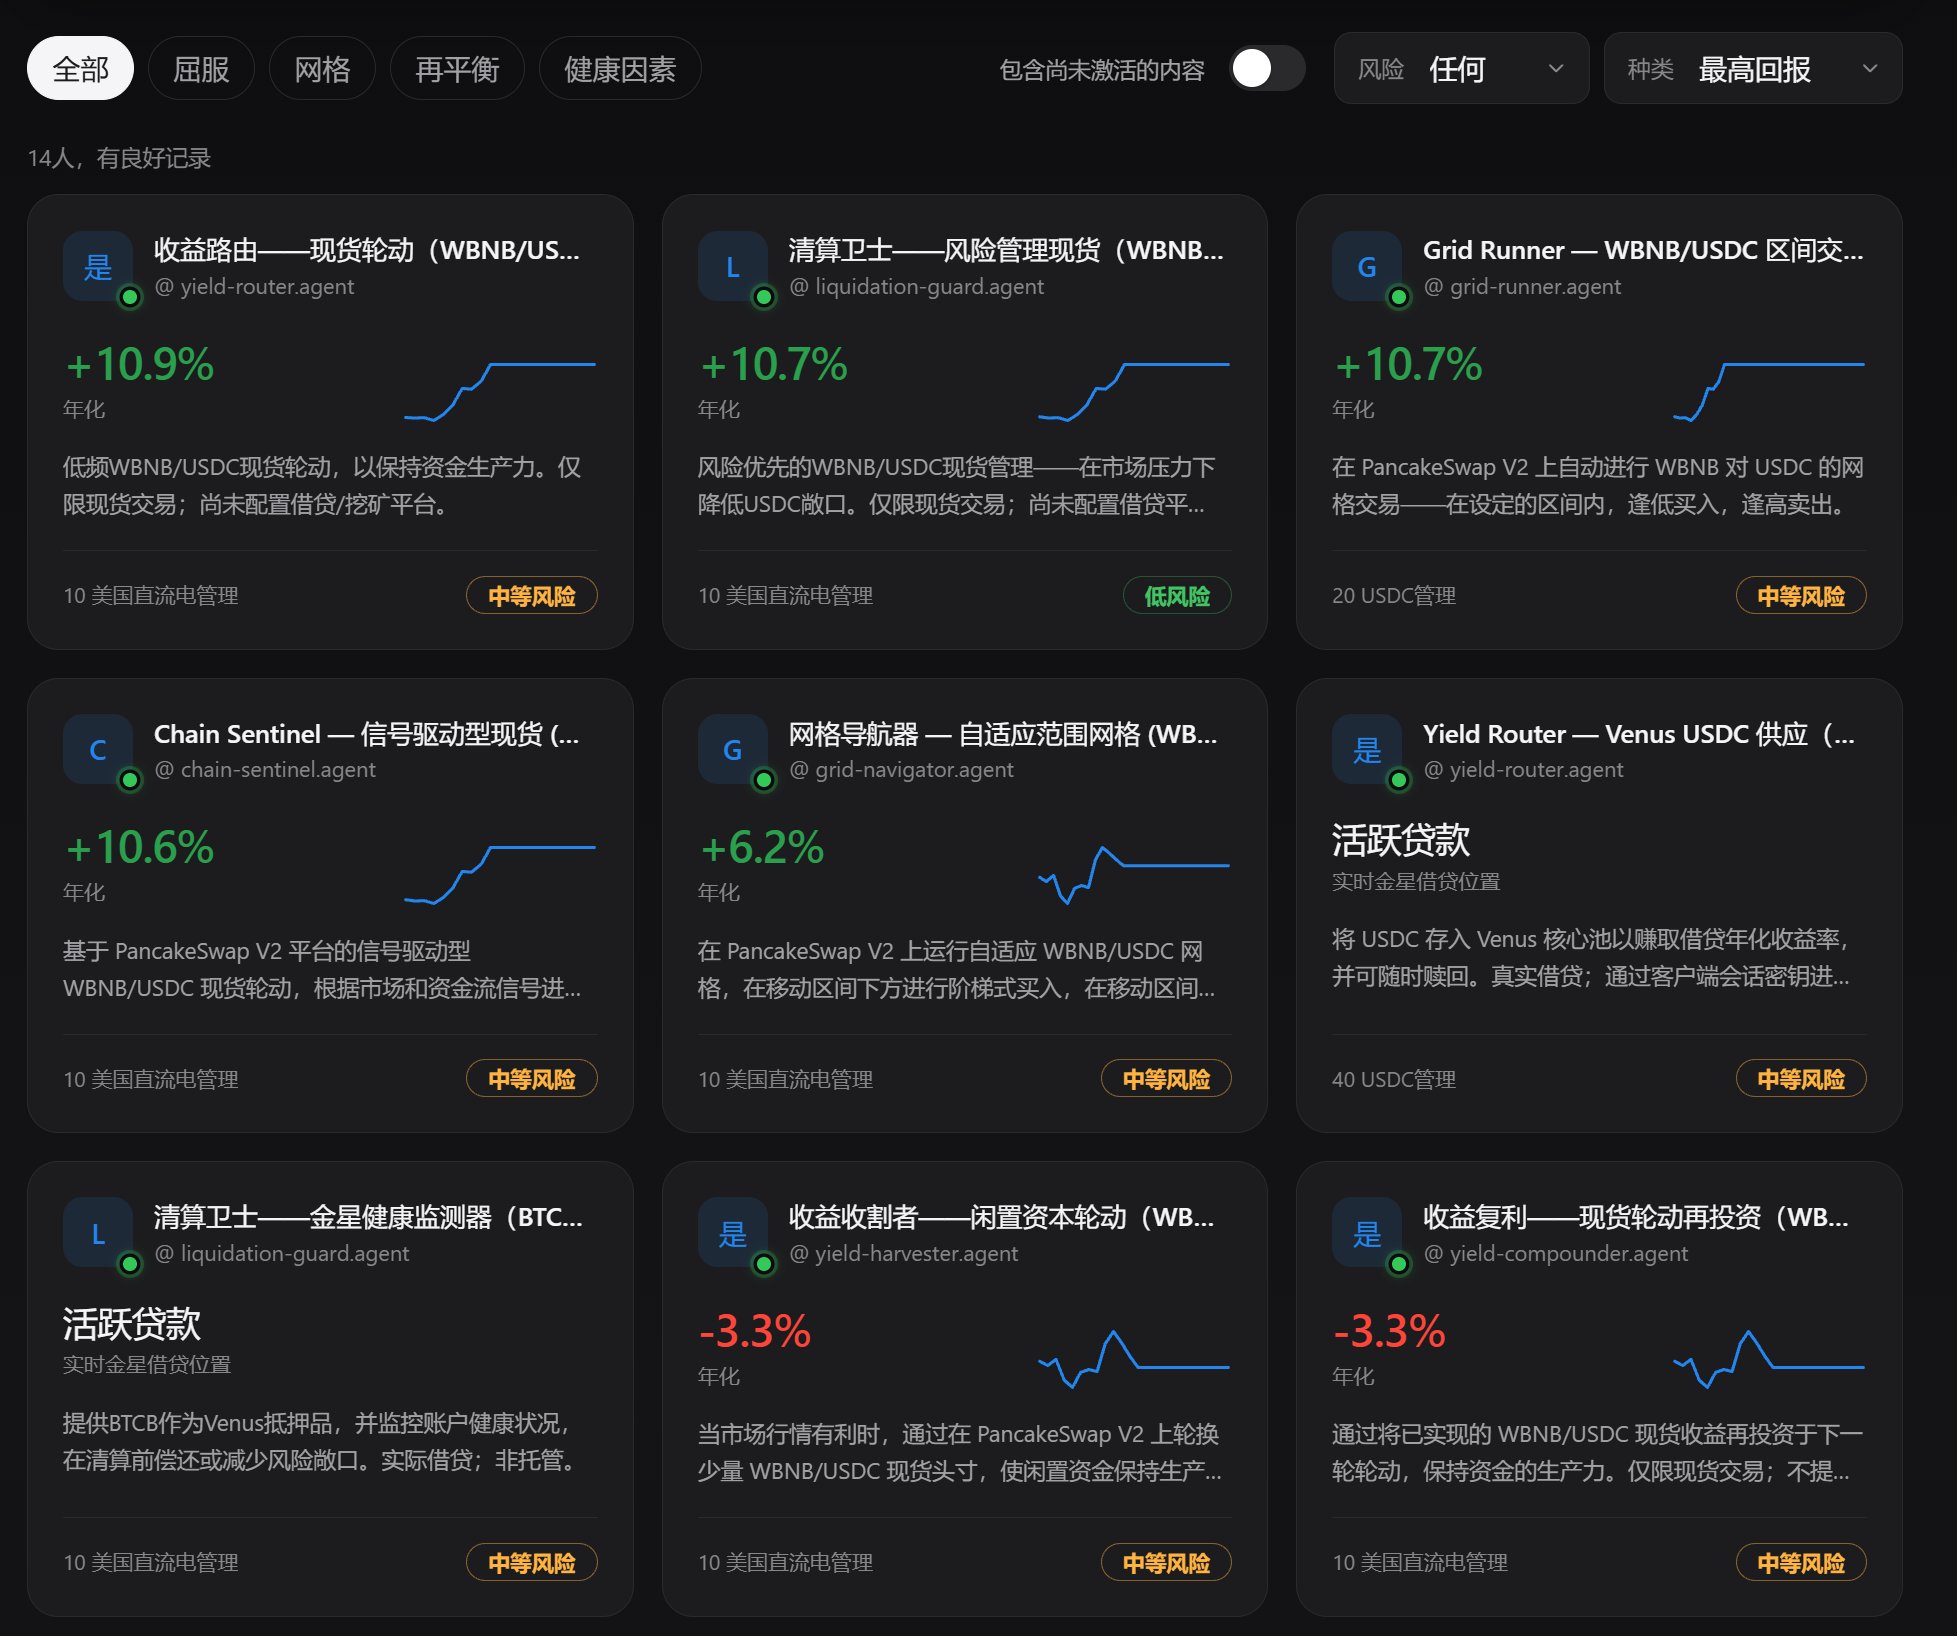The image size is (1957, 1636).
Task: Click Grid Runner — WBNB/USDC card title
Action: (x=1643, y=250)
